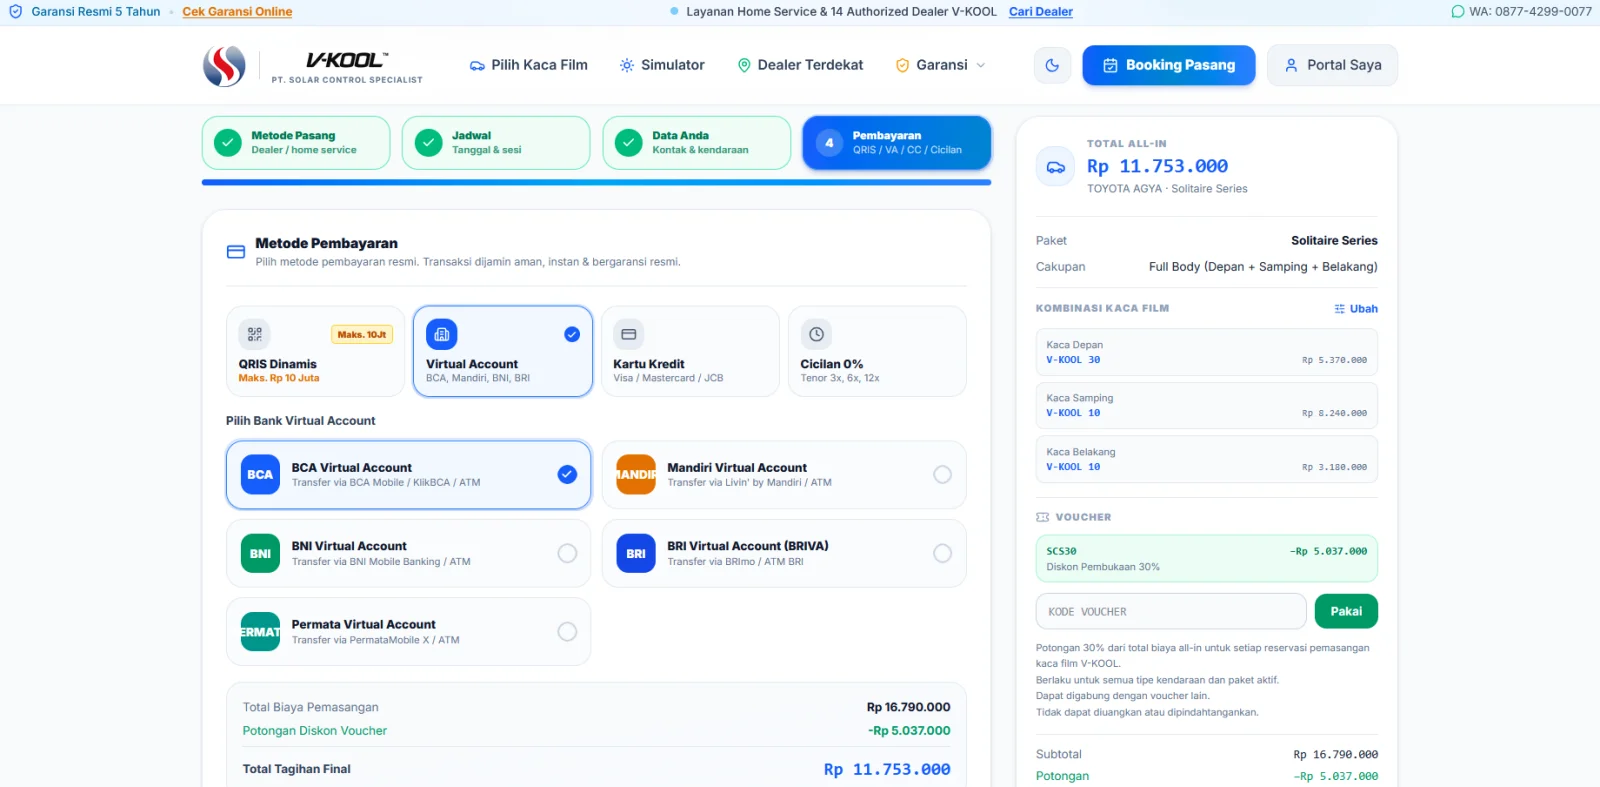Viewport: 1600px width, 787px height.
Task: Click the Subtotal Rp 16.790.000 value
Action: click(1336, 755)
